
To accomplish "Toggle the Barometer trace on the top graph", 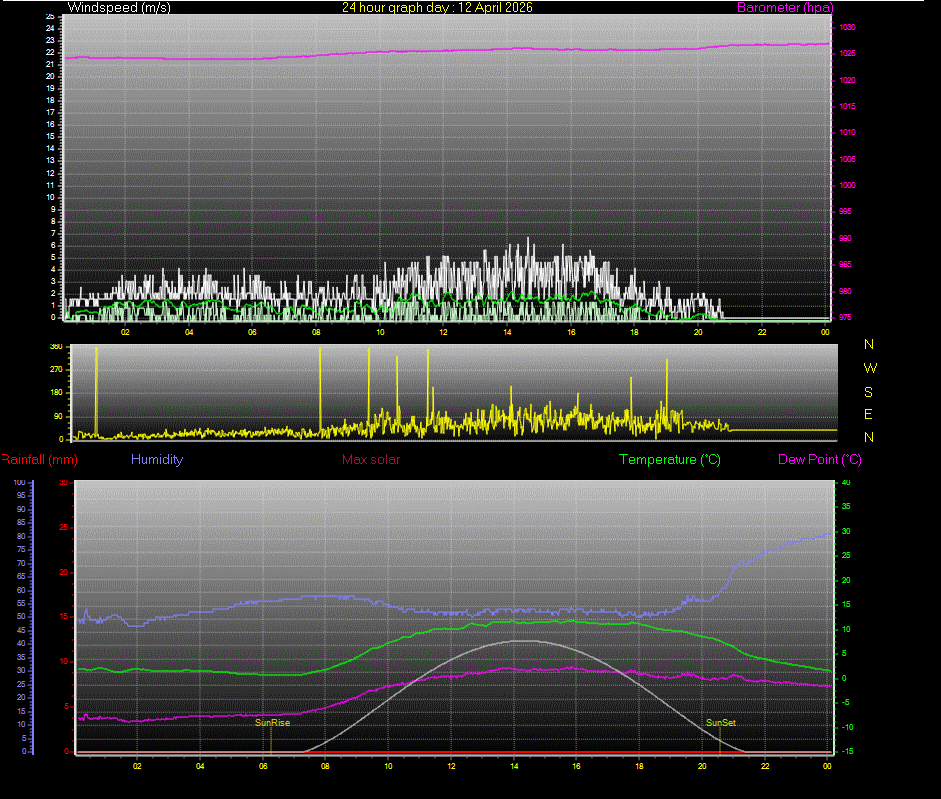I will [785, 7].
